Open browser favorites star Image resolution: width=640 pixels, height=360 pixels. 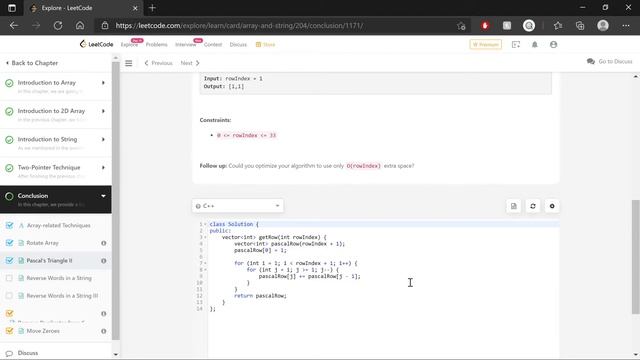click(x=558, y=25)
